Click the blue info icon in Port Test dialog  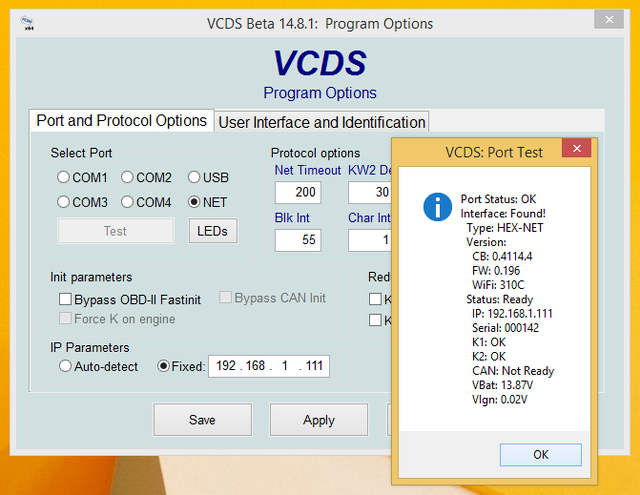[x=437, y=207]
